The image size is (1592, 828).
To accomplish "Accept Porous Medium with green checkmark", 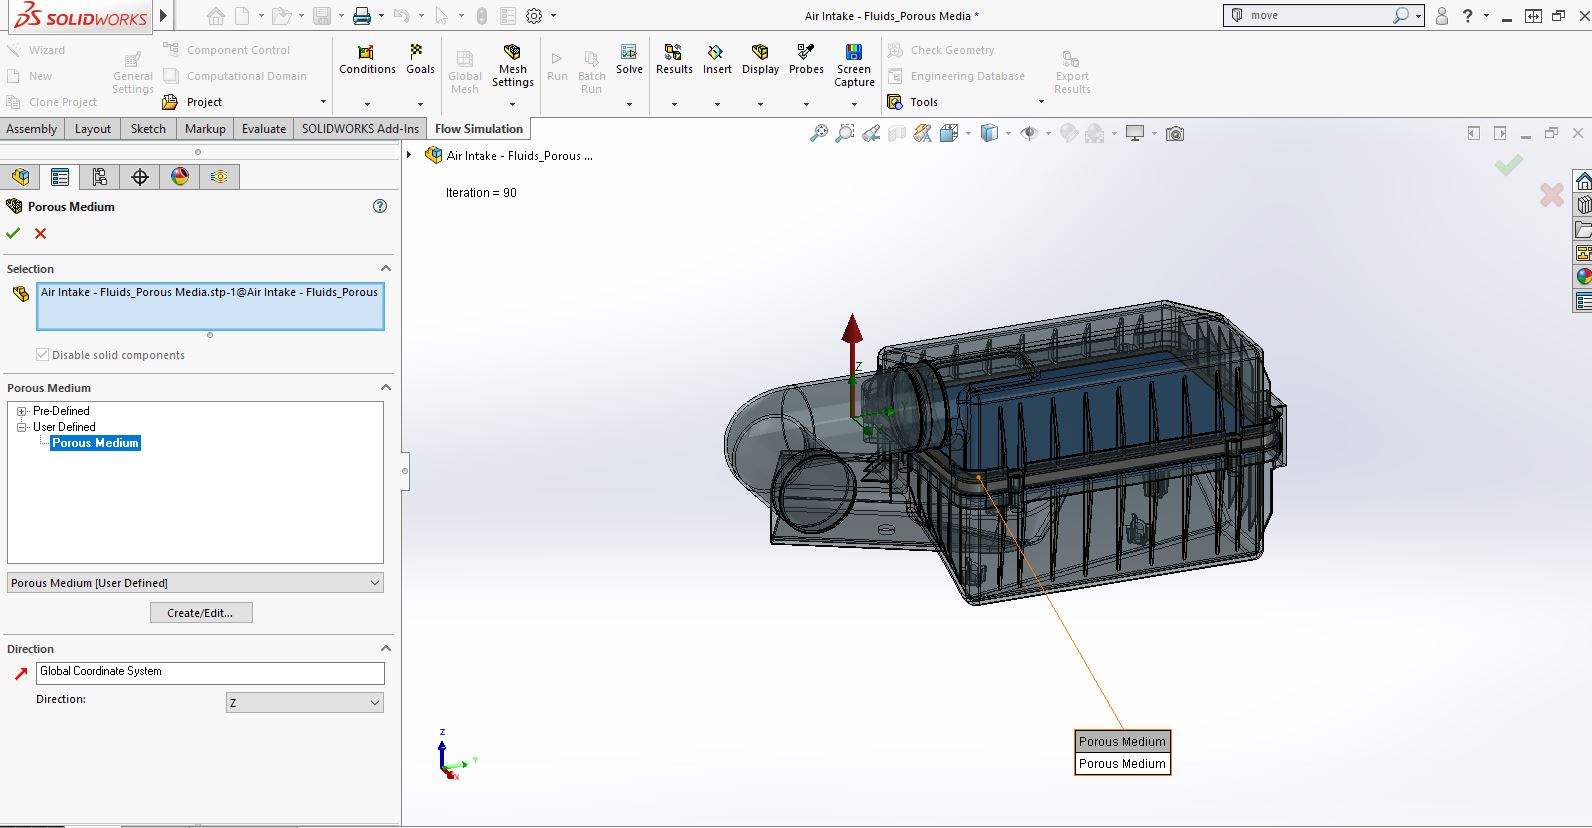I will [x=13, y=233].
